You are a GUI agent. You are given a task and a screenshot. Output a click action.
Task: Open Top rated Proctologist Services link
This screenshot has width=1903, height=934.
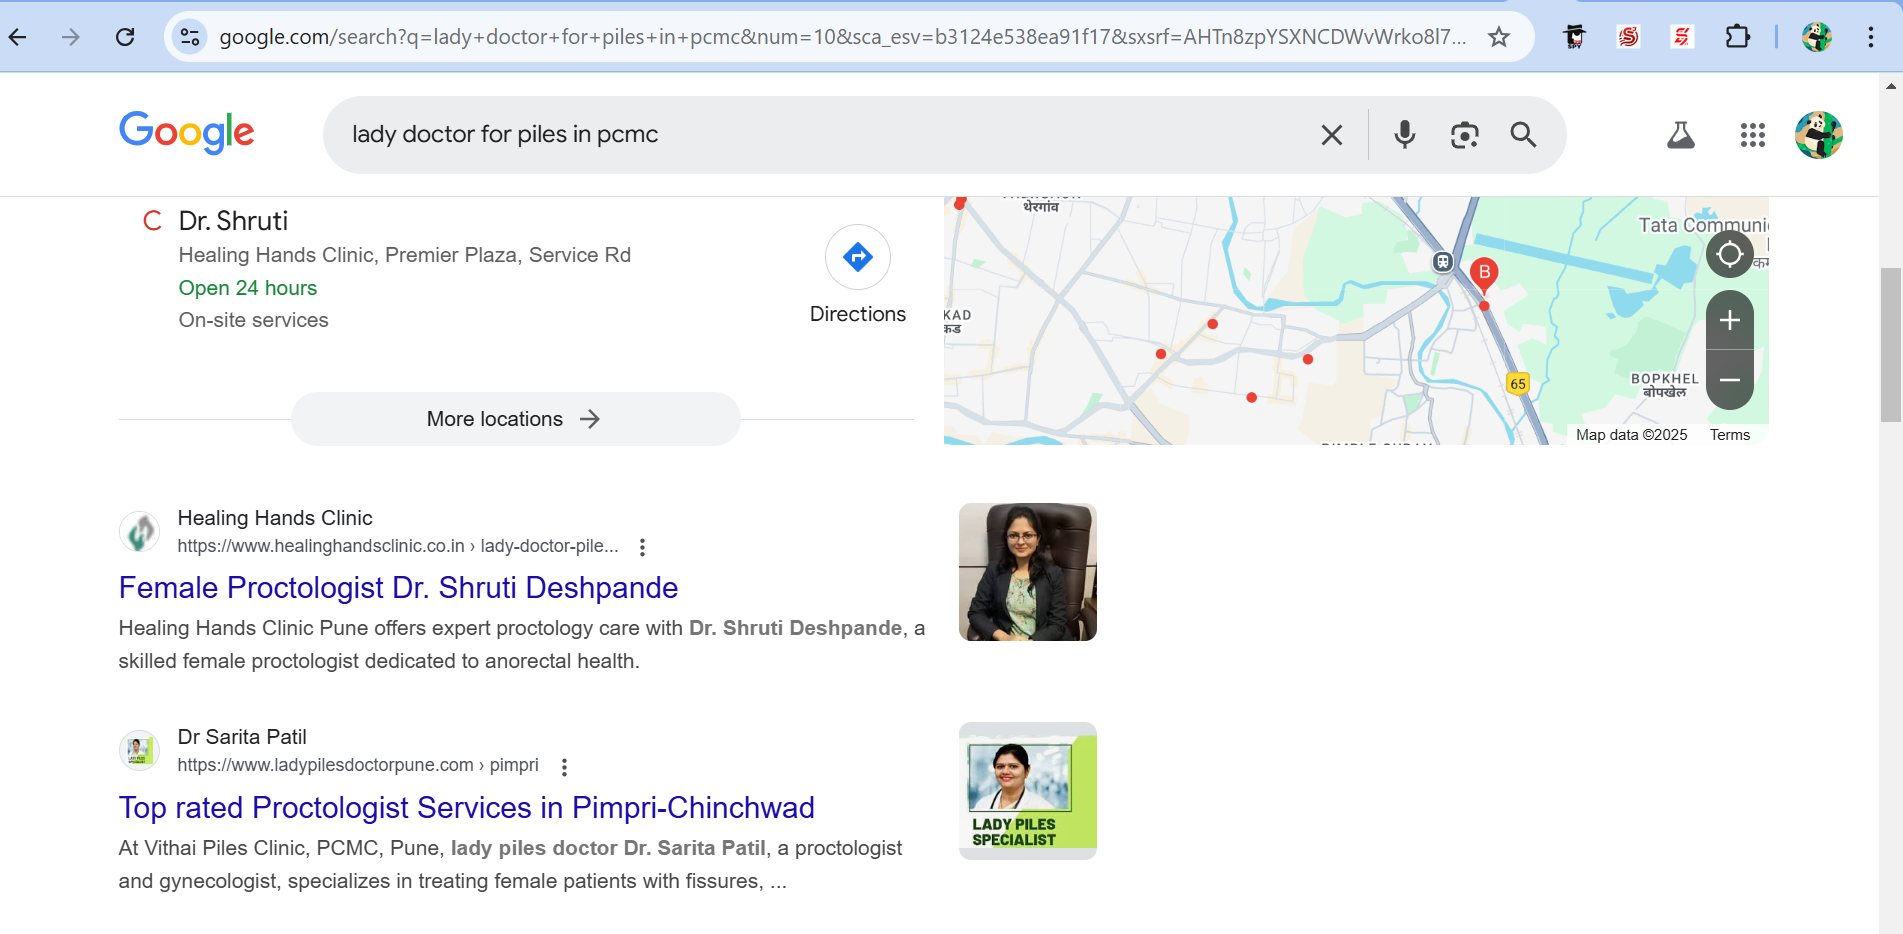click(x=466, y=808)
